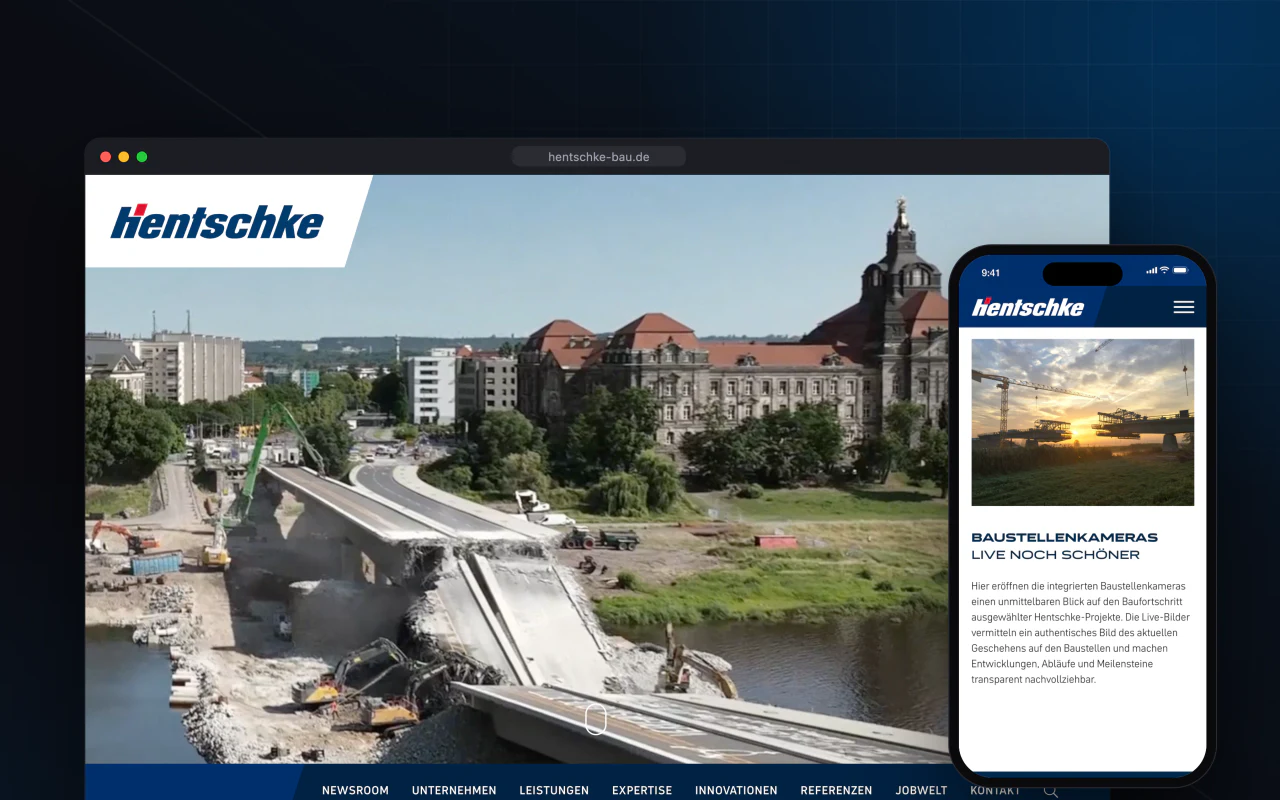
Task: Tap the 'LIVE NOCH SCHÖNER' subheading on the phone
Action: point(1055,555)
